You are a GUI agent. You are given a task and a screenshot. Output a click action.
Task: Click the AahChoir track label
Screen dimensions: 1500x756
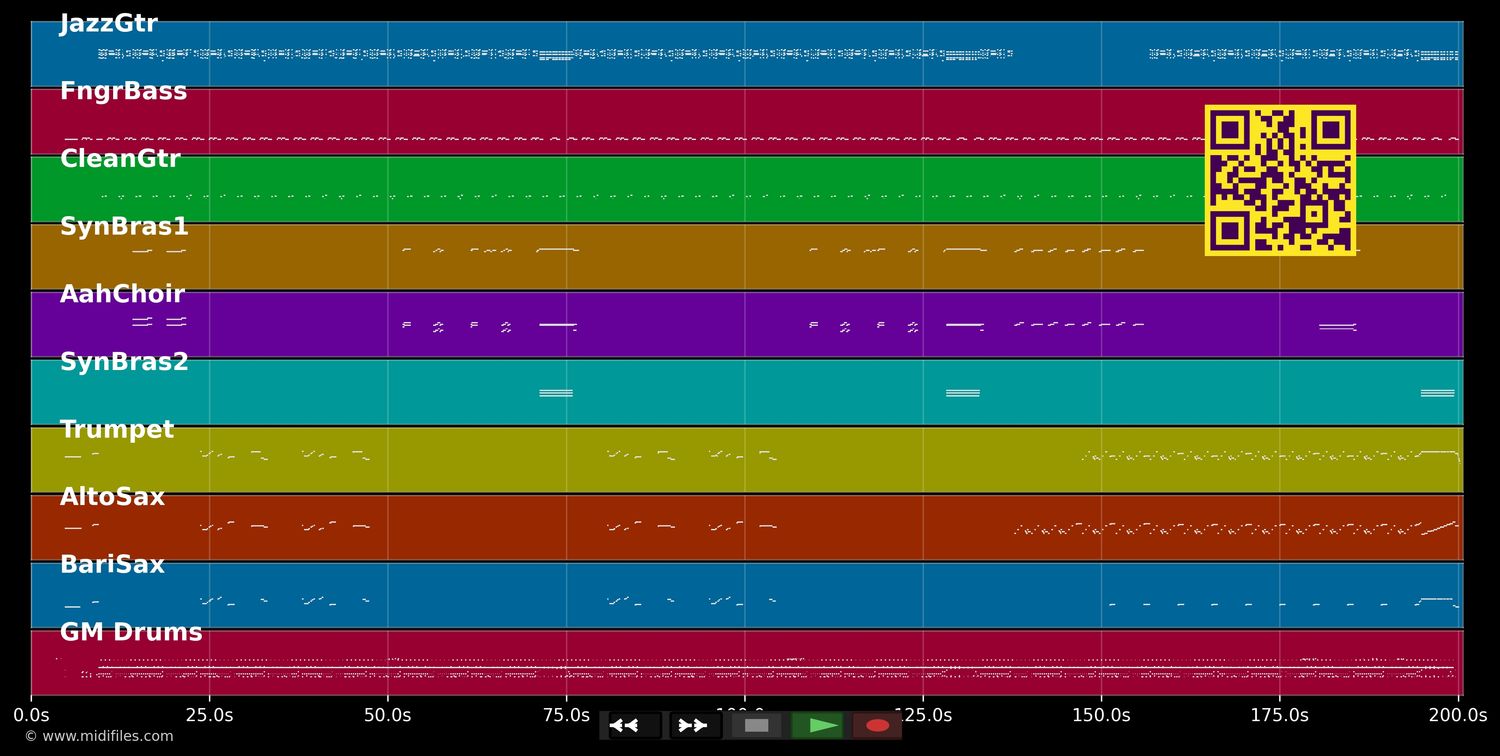pyautogui.click(x=122, y=293)
